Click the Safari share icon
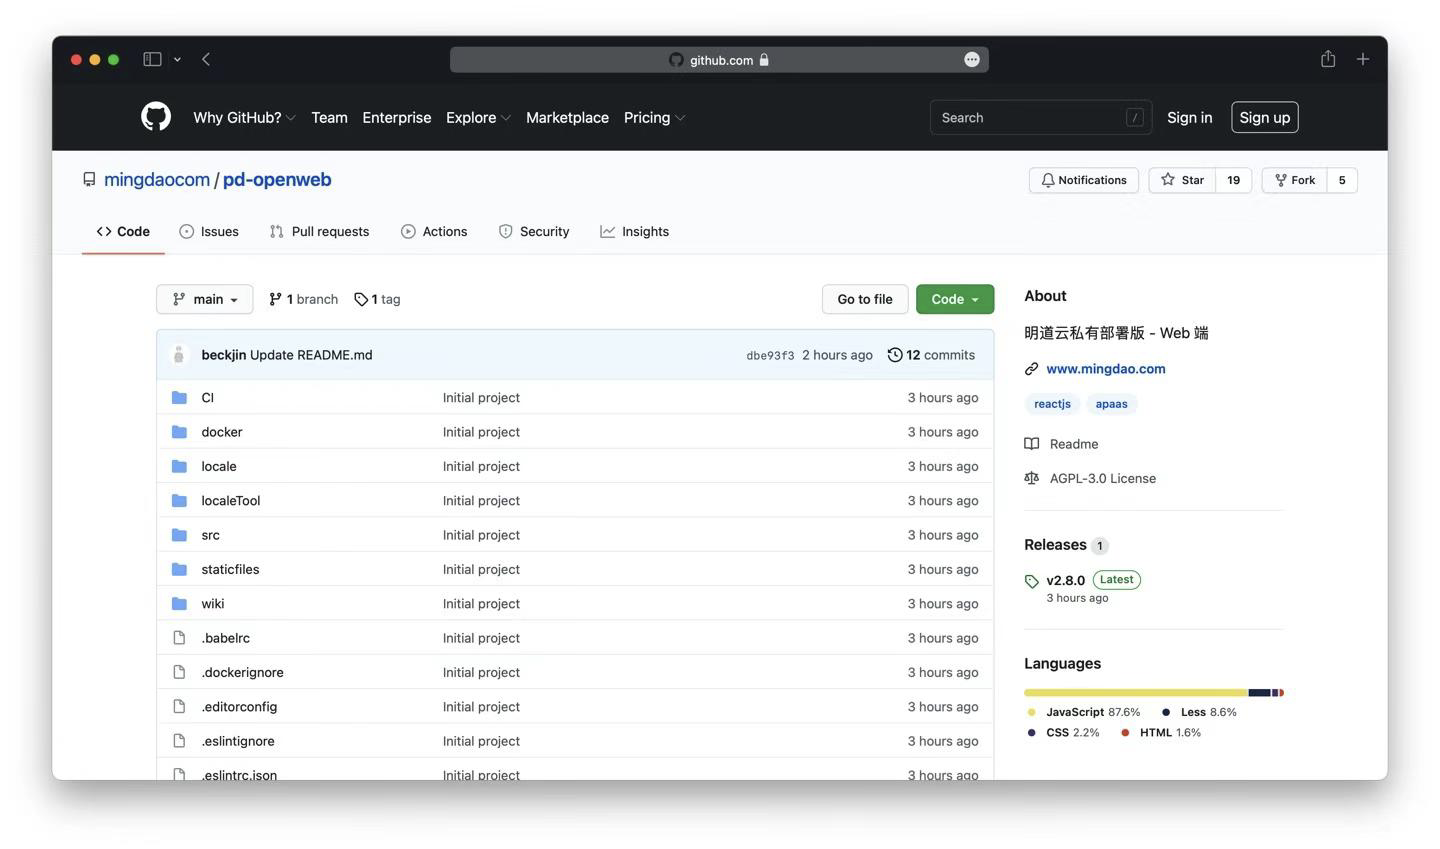The height and width of the screenshot is (849, 1440). tap(1327, 59)
